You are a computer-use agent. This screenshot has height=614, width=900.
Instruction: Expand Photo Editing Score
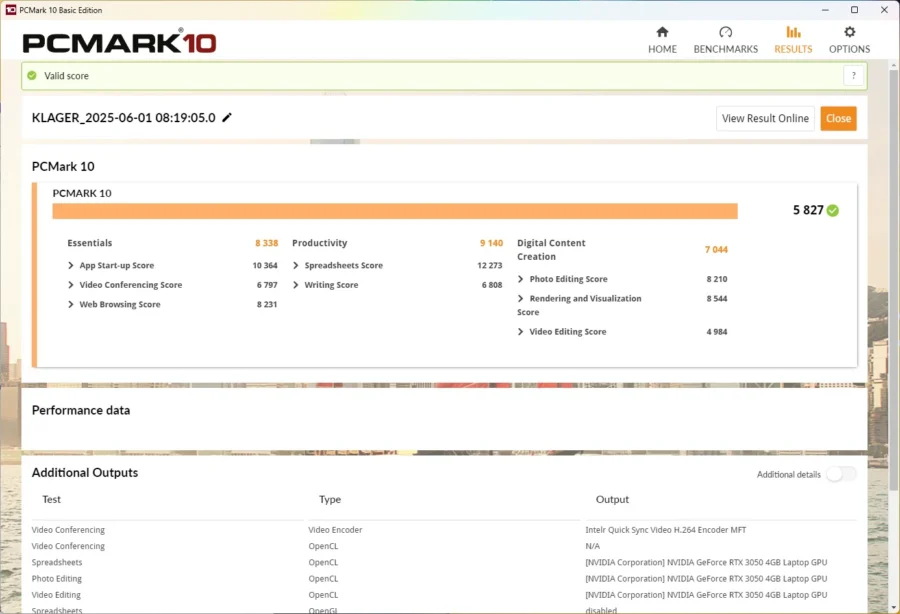pos(521,279)
